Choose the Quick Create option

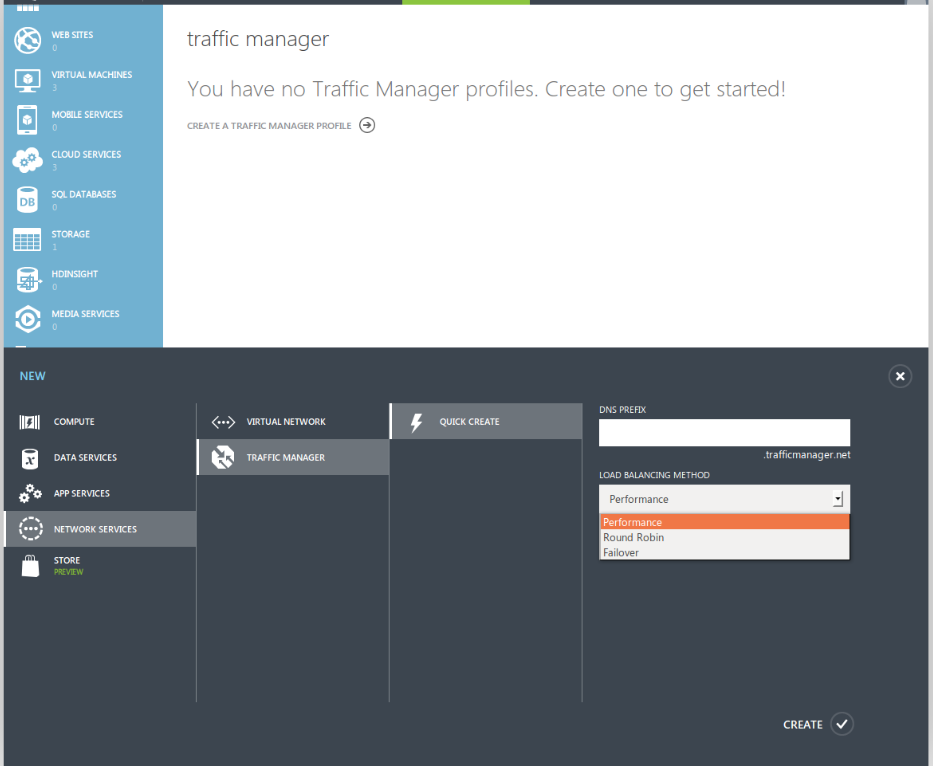[x=486, y=421]
